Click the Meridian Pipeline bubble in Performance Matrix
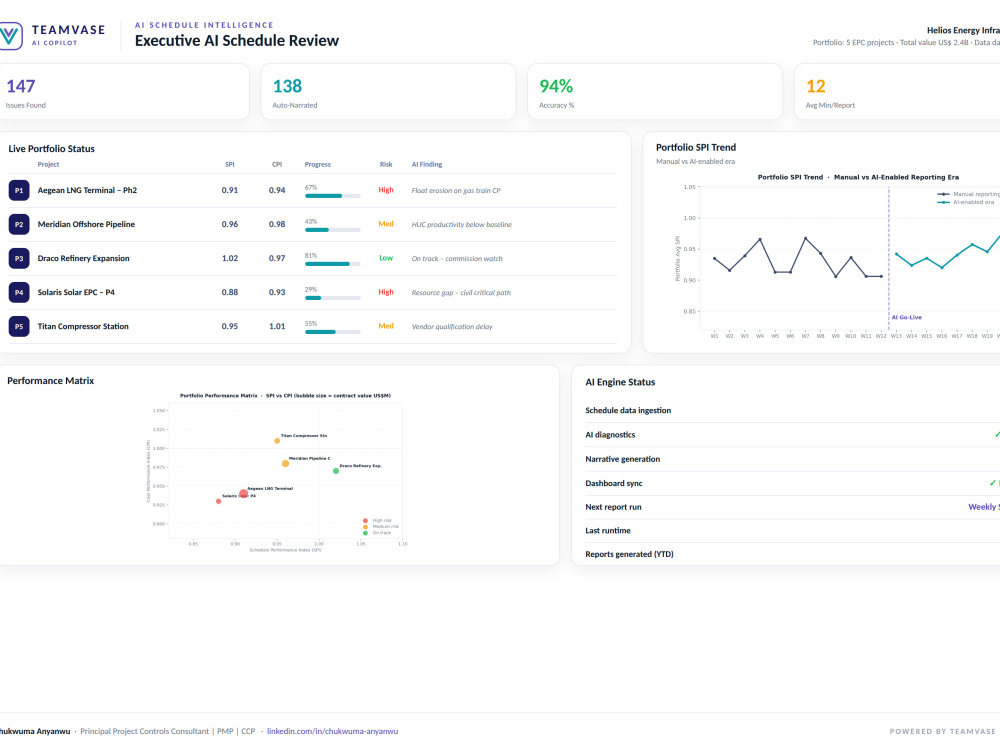This screenshot has height=750, width=1000. (286, 464)
